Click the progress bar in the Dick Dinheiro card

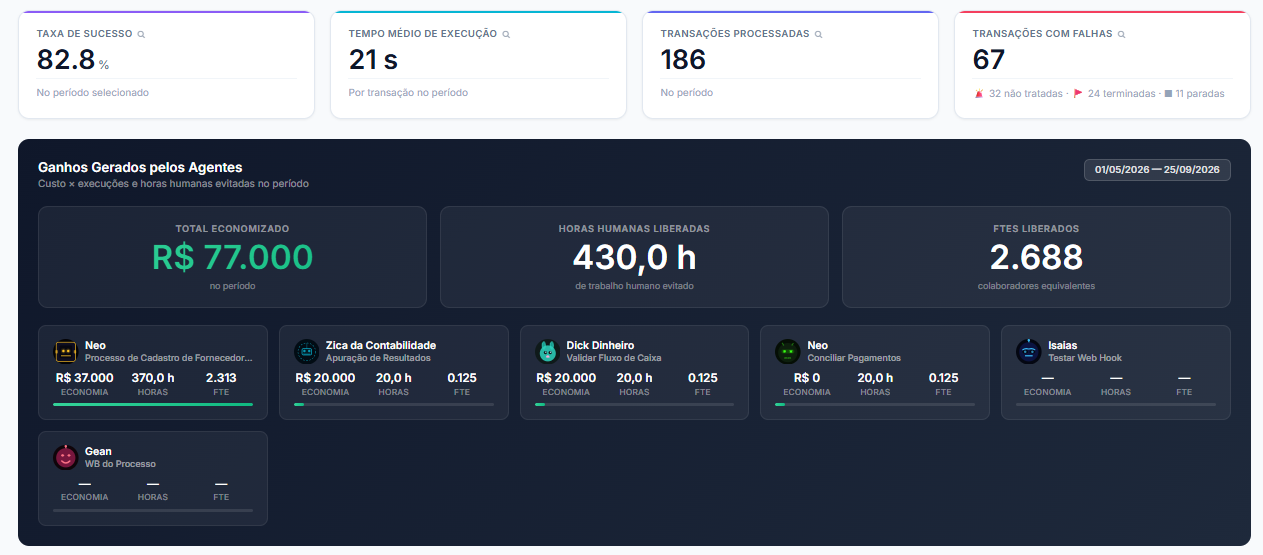(634, 404)
